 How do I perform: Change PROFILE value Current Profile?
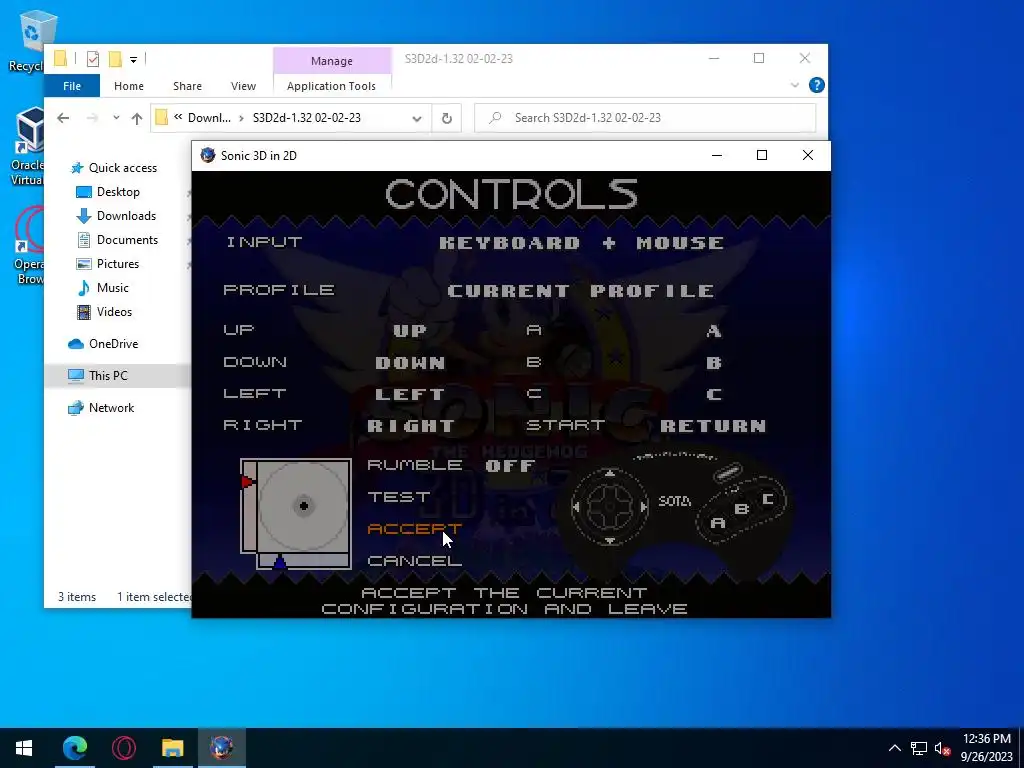tap(581, 291)
